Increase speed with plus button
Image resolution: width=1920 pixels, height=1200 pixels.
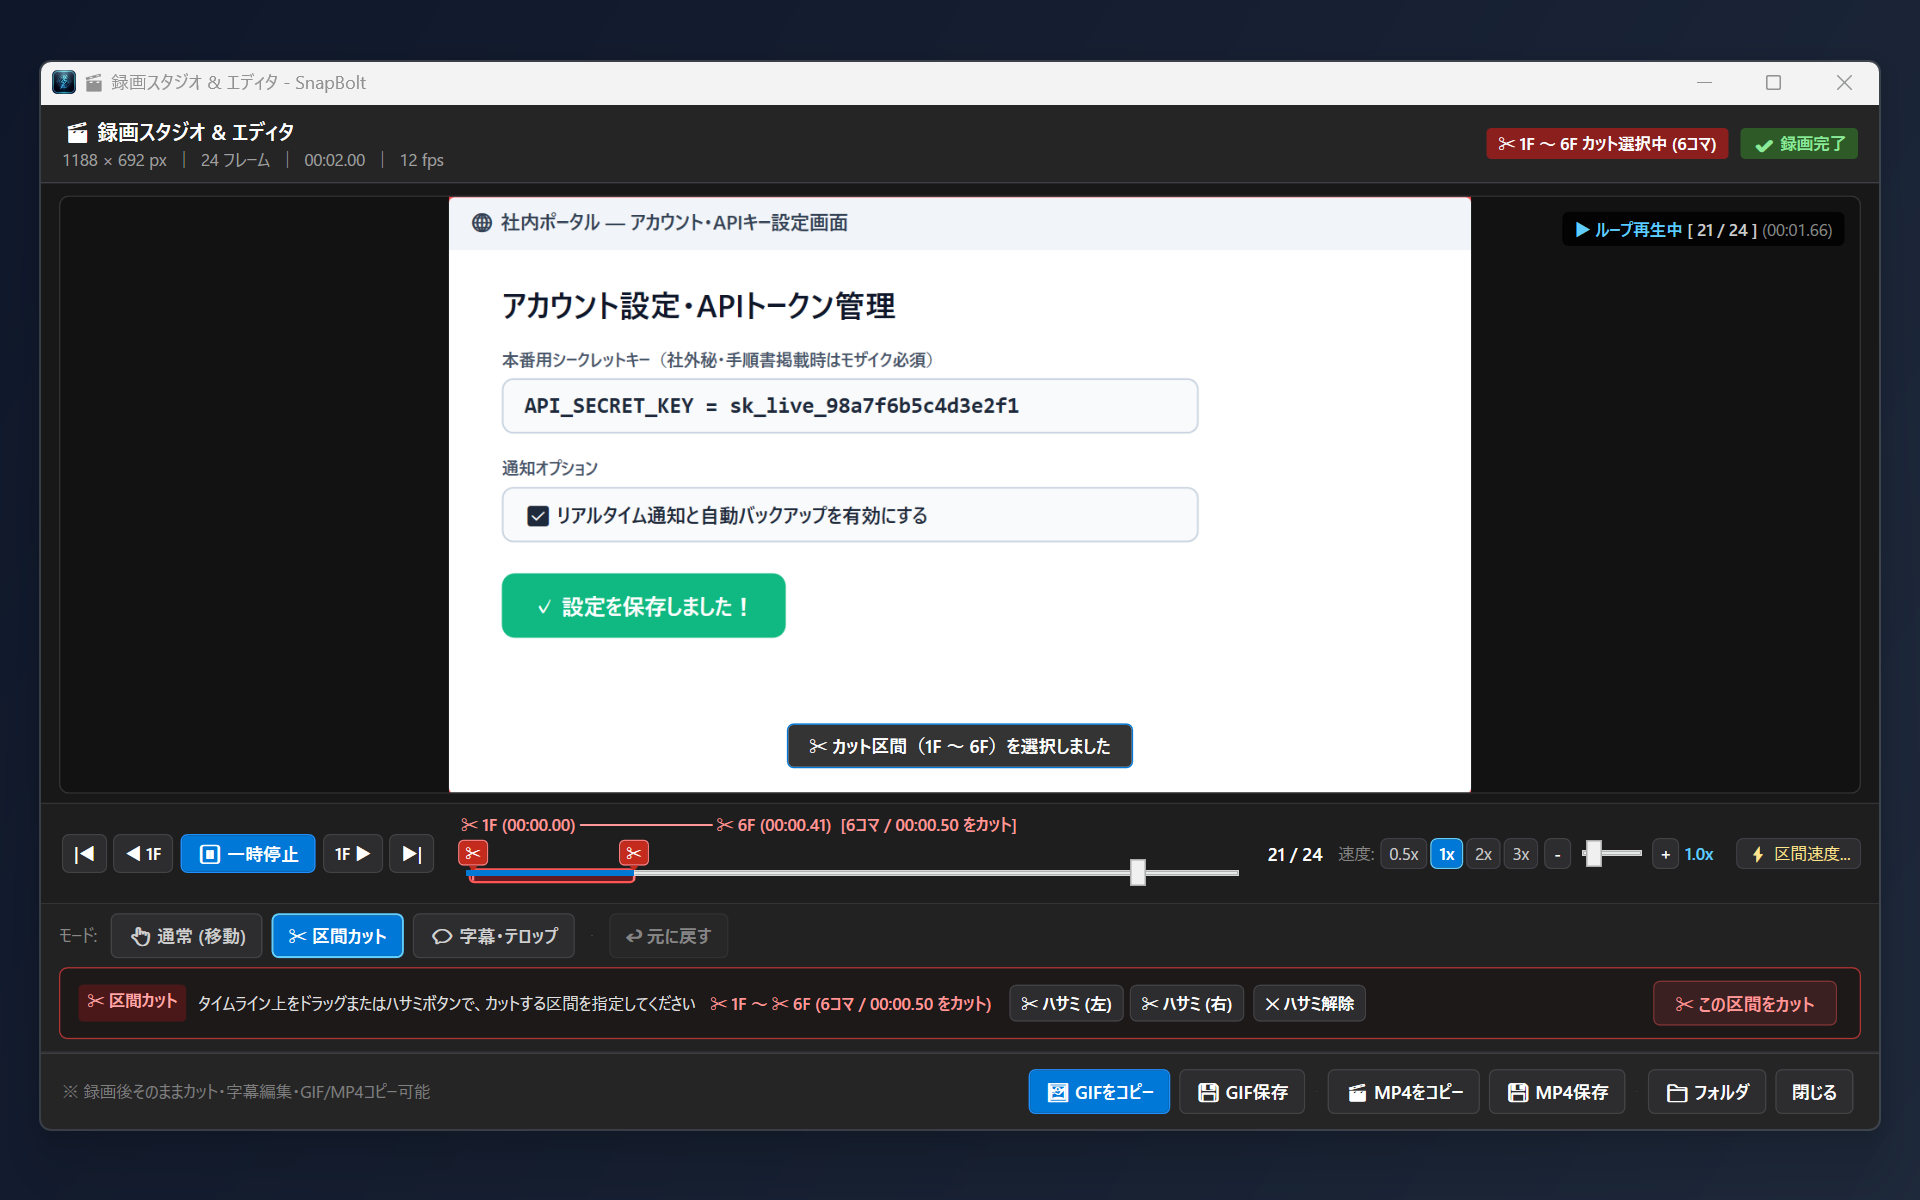click(1665, 854)
